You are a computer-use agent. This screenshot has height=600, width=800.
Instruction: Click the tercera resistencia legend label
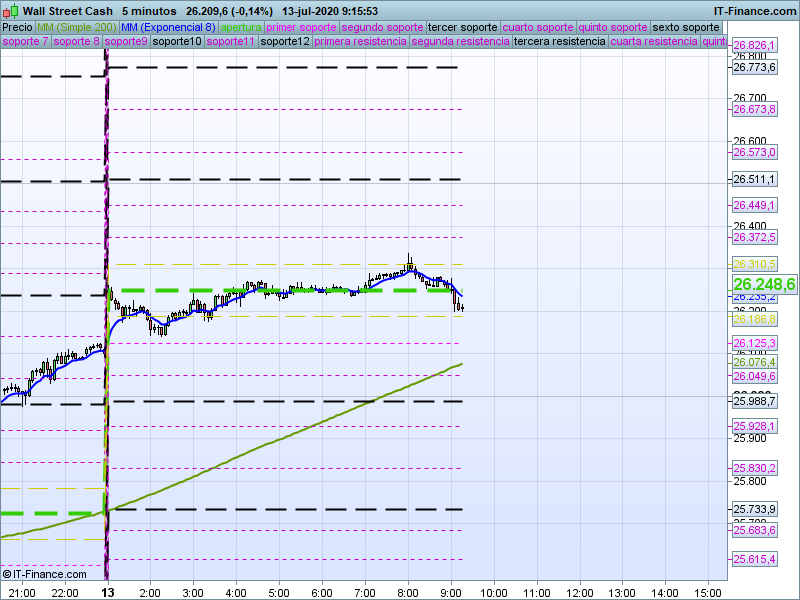(x=559, y=42)
